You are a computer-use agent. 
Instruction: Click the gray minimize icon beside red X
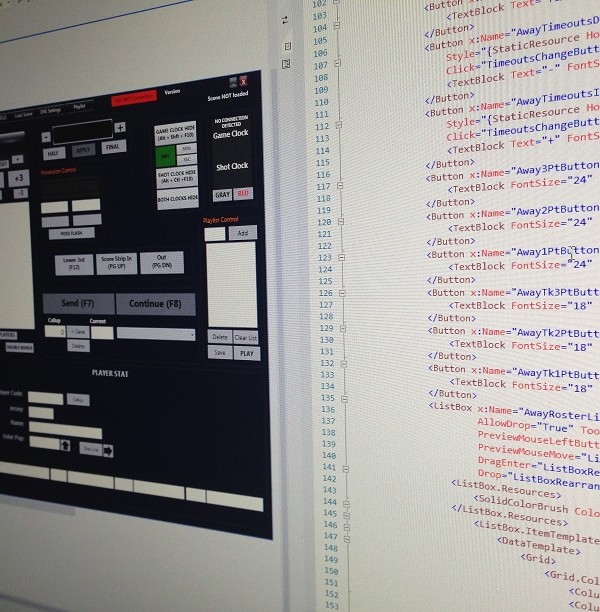pyautogui.click(x=233, y=82)
